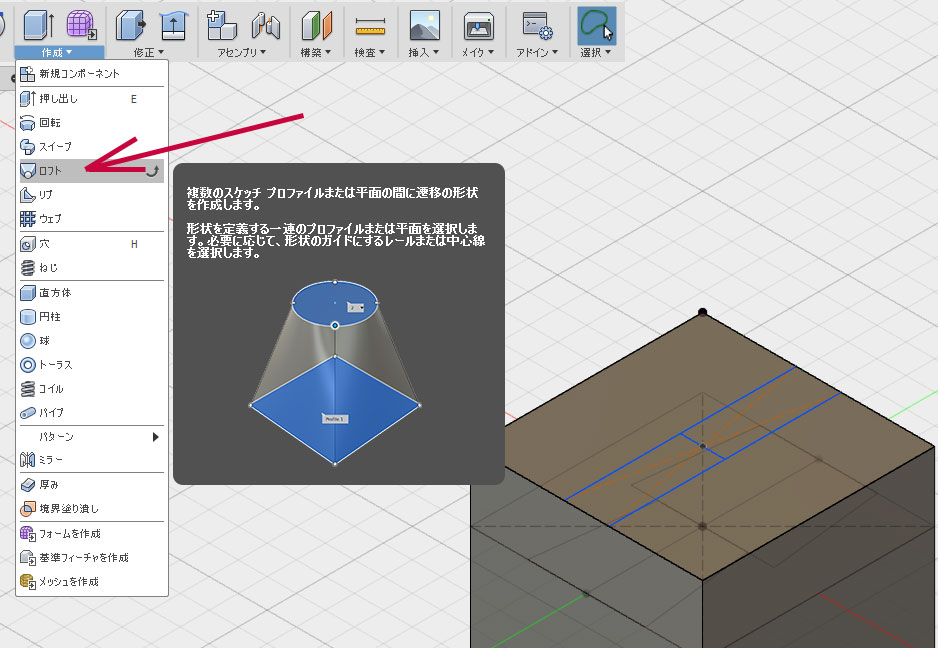Open the 修正 dropdown menu
Screen dimensions: 938x648
149,52
